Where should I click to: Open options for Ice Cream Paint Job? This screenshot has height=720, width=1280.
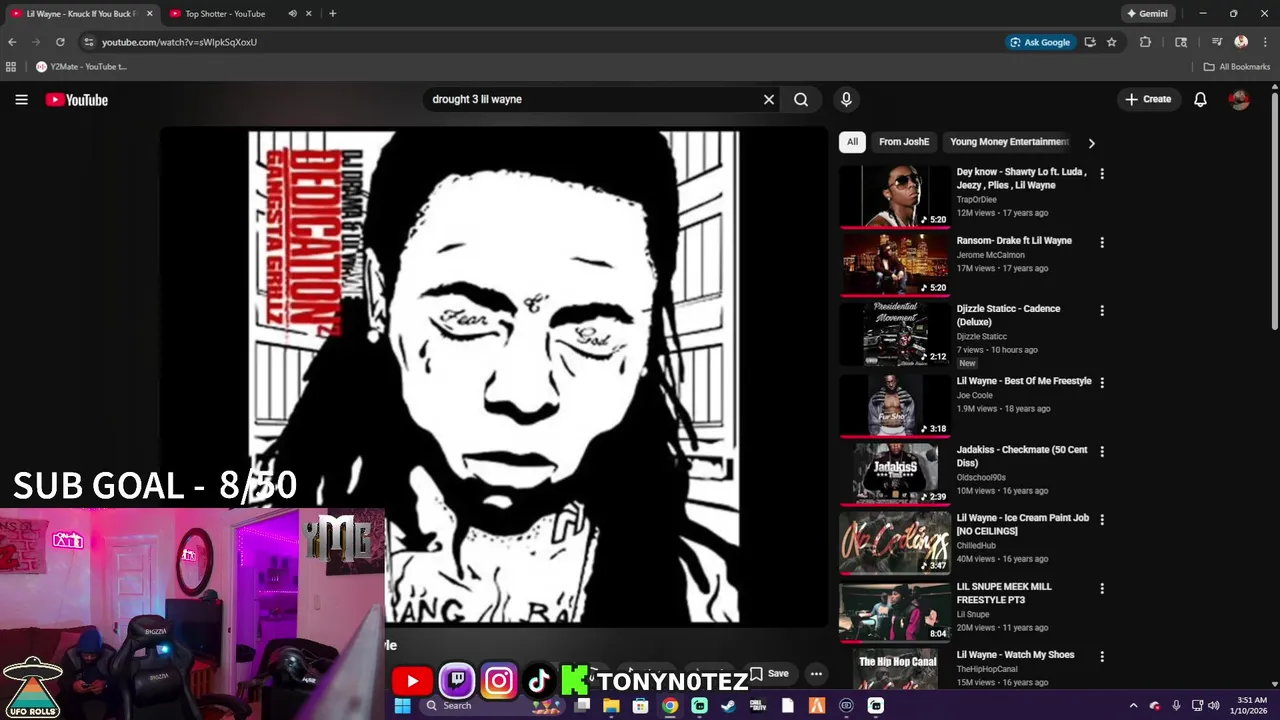tap(1102, 519)
